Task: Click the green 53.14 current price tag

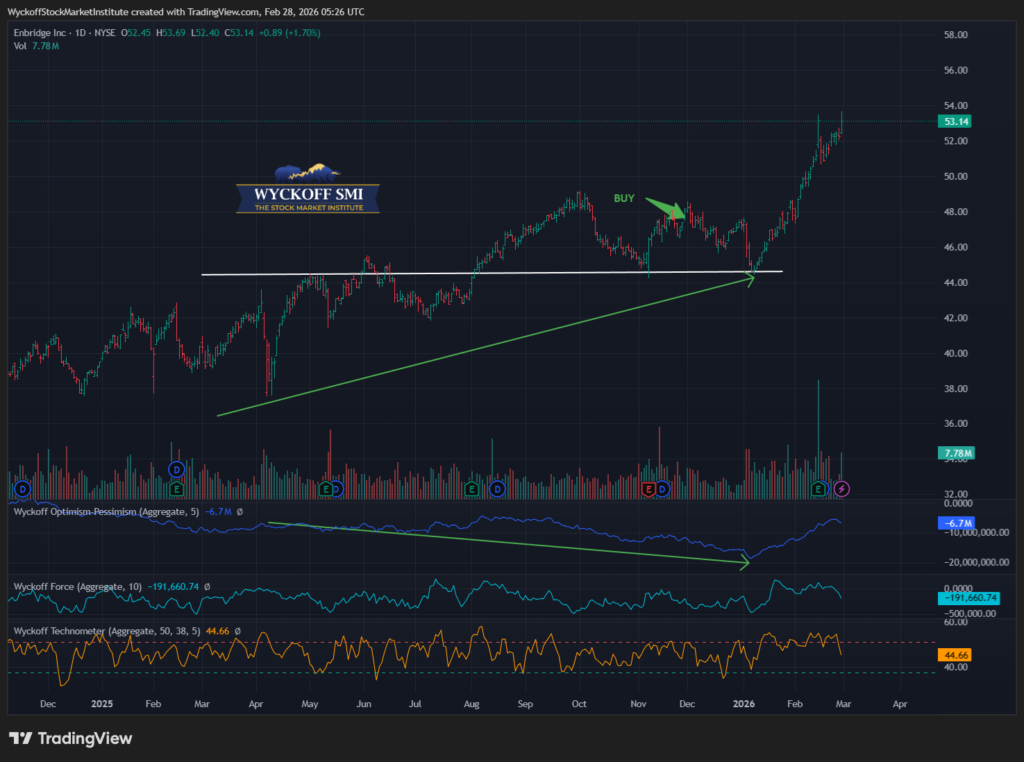Action: tap(955, 122)
